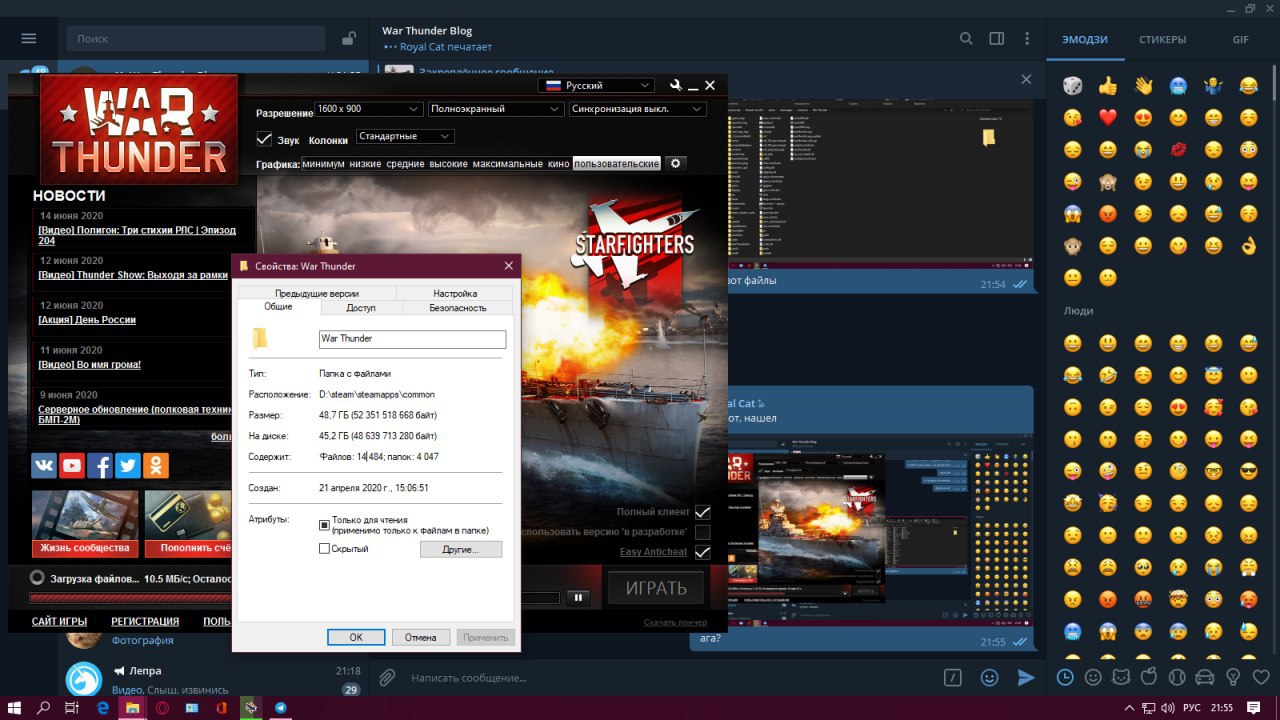Jump to food emoji category

pyautogui.click(x=1149, y=677)
